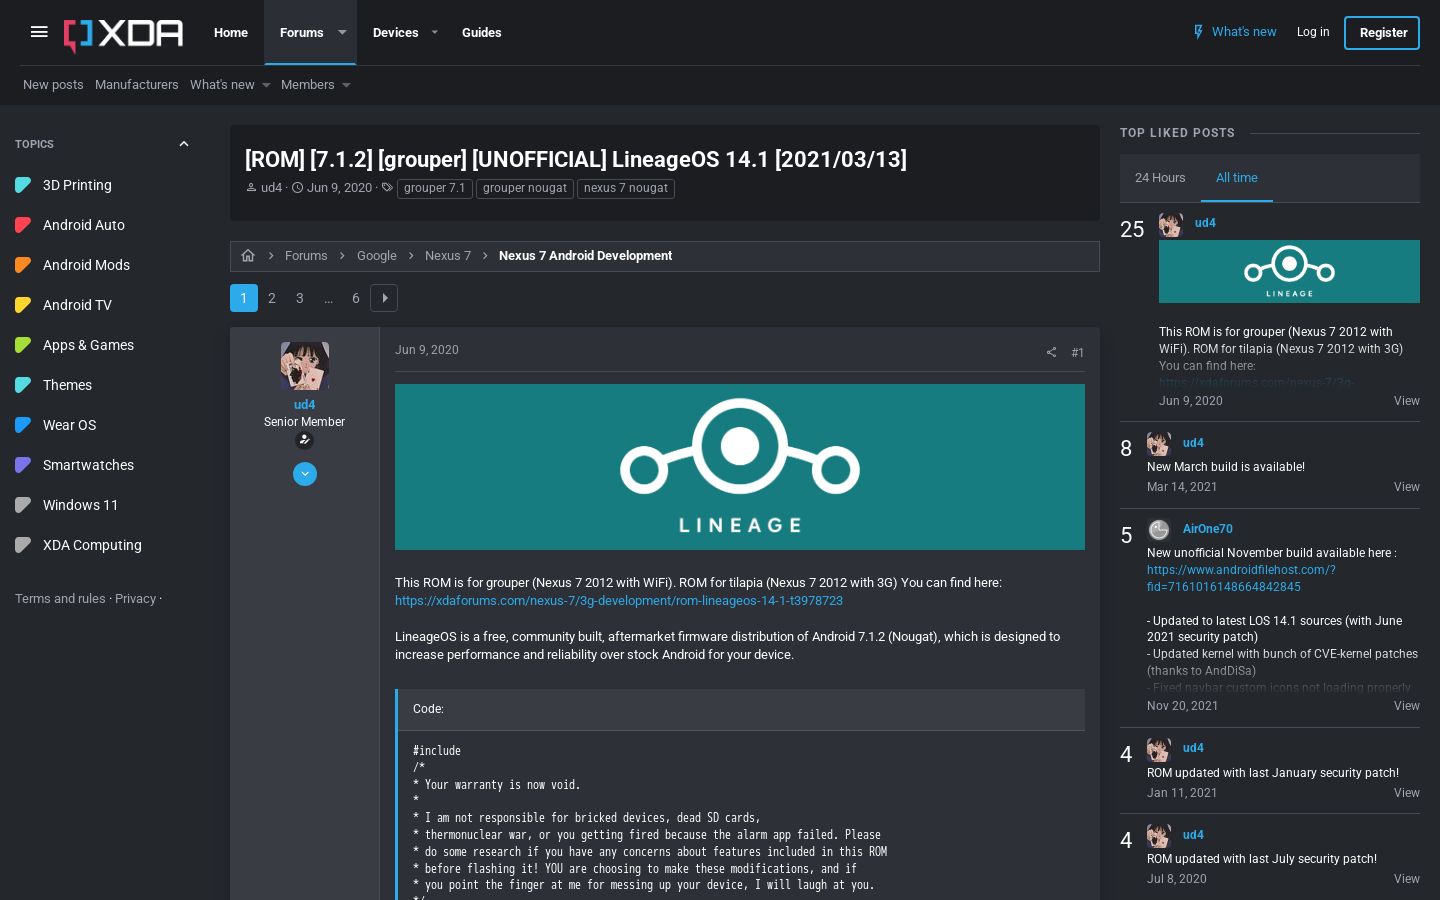Viewport: 1440px width, 900px height.
Task: Open Privacy link in sidebar footer
Action: [x=135, y=599]
